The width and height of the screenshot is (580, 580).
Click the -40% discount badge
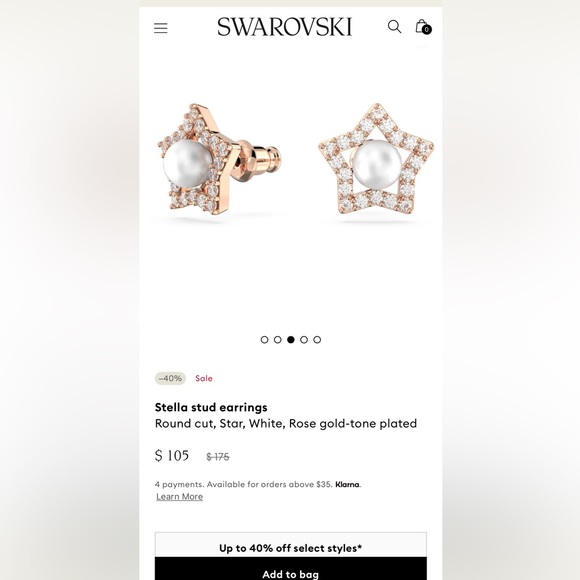point(170,378)
